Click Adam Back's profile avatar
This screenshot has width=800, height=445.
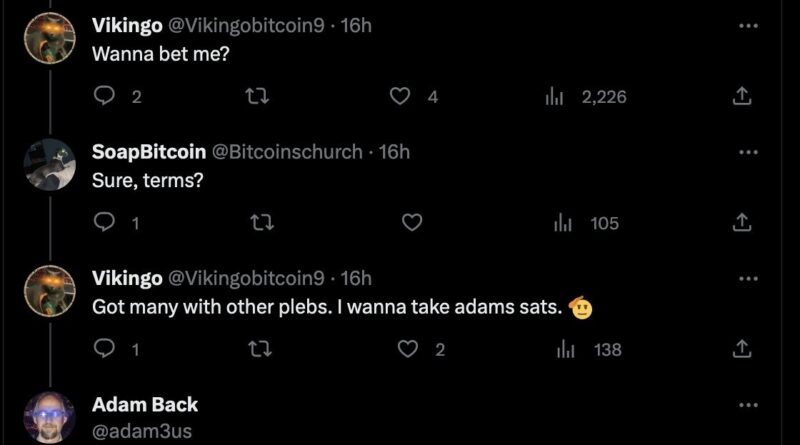point(48,420)
